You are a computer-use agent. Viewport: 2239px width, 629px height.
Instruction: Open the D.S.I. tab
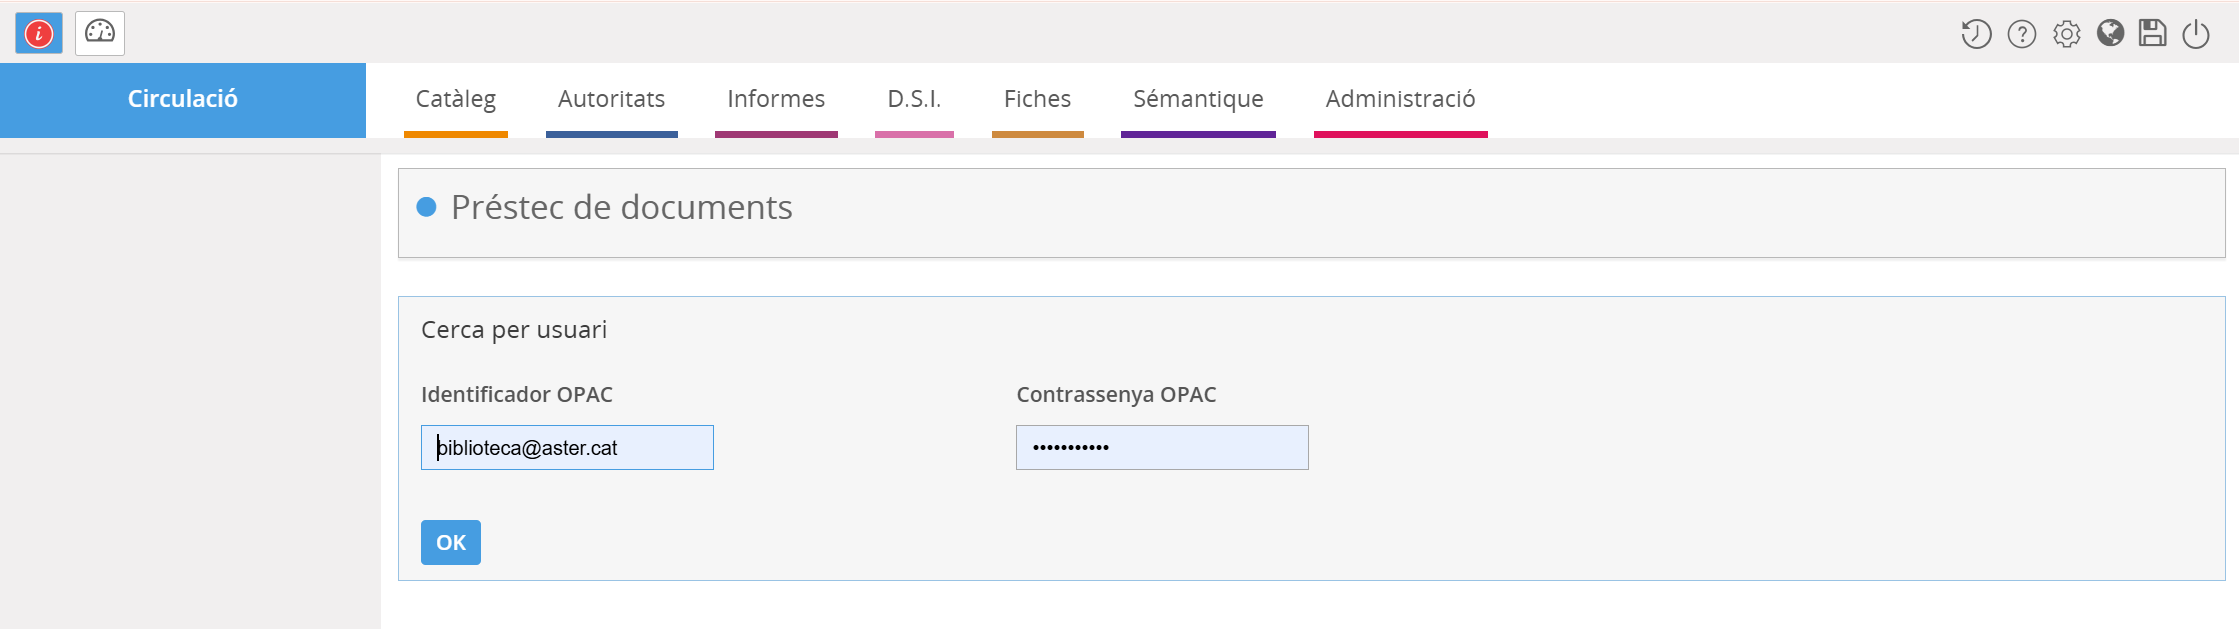(x=914, y=99)
